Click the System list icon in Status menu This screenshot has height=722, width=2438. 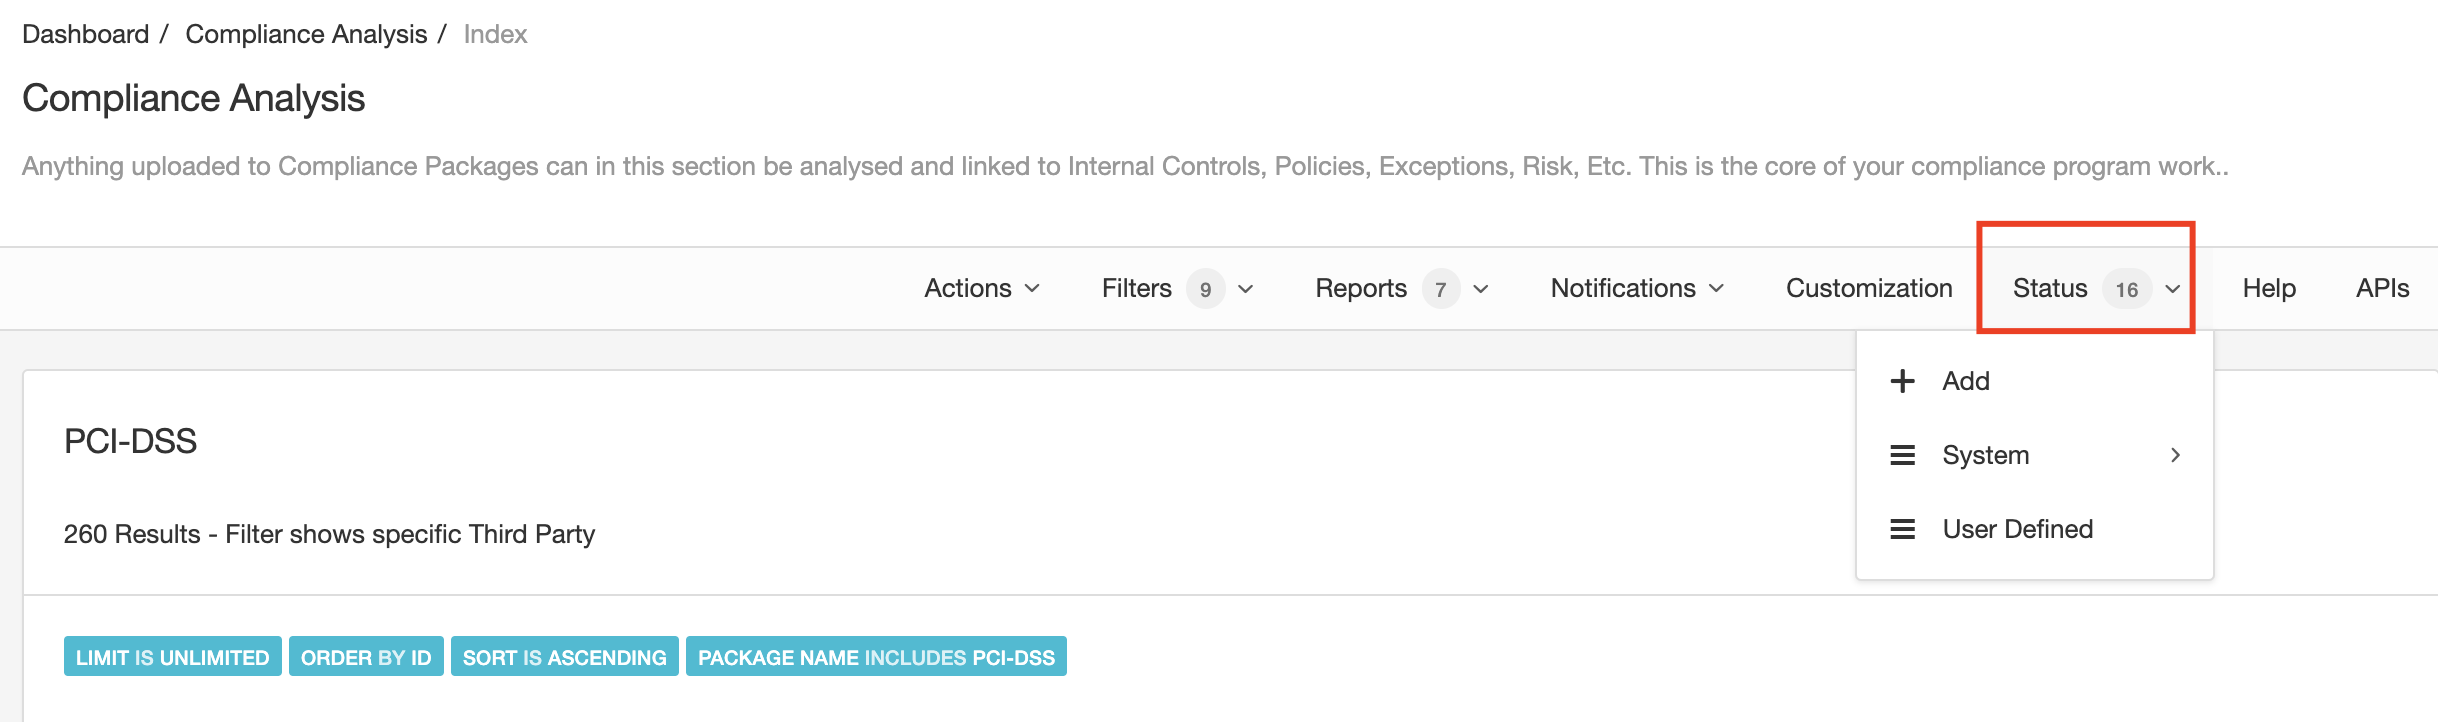click(x=1901, y=455)
